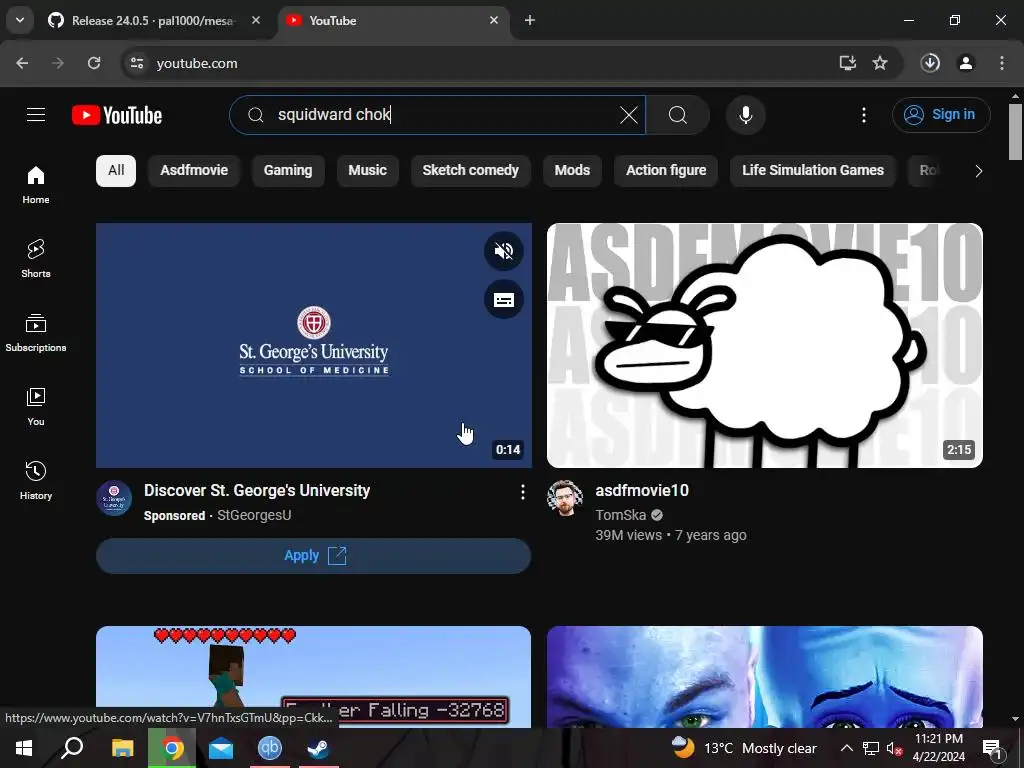The image size is (1024, 768).
Task: Select the Gaming filter chip
Action: pyautogui.click(x=288, y=170)
